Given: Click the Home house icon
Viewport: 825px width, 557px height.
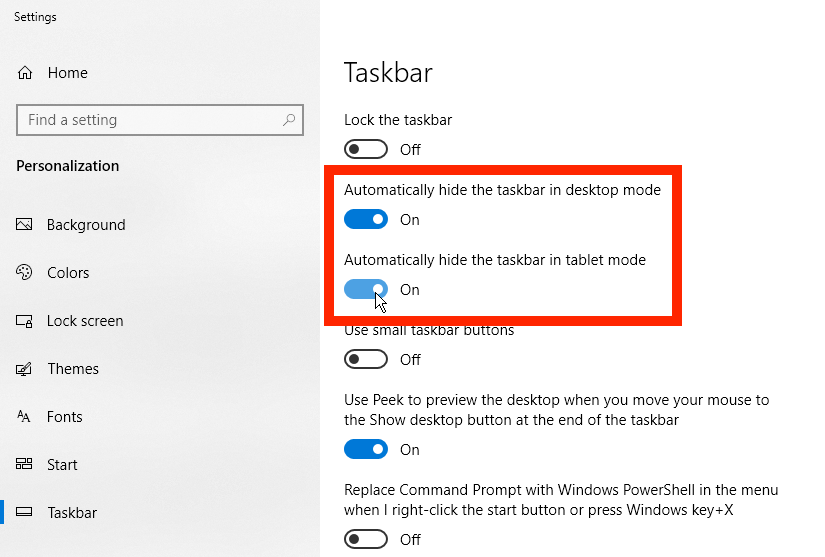Looking at the screenshot, I should 25,73.
